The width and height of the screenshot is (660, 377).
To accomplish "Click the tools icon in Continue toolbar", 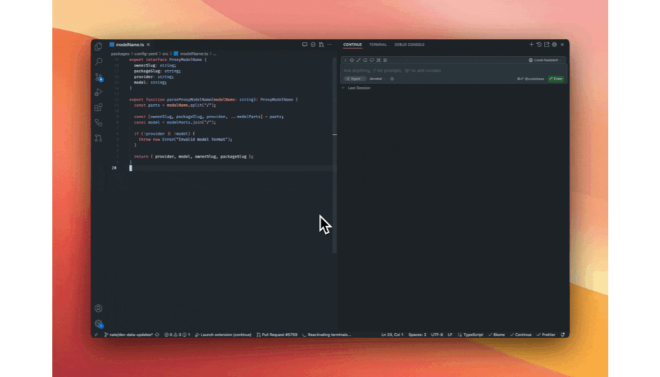I will coord(378,60).
